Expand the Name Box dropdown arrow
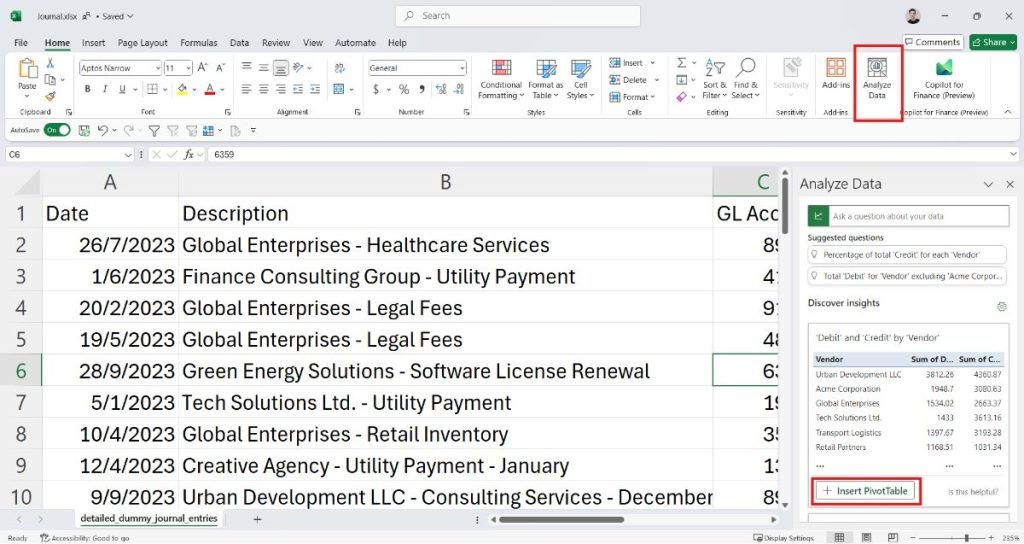The width and height of the screenshot is (1024, 544). tap(128, 155)
